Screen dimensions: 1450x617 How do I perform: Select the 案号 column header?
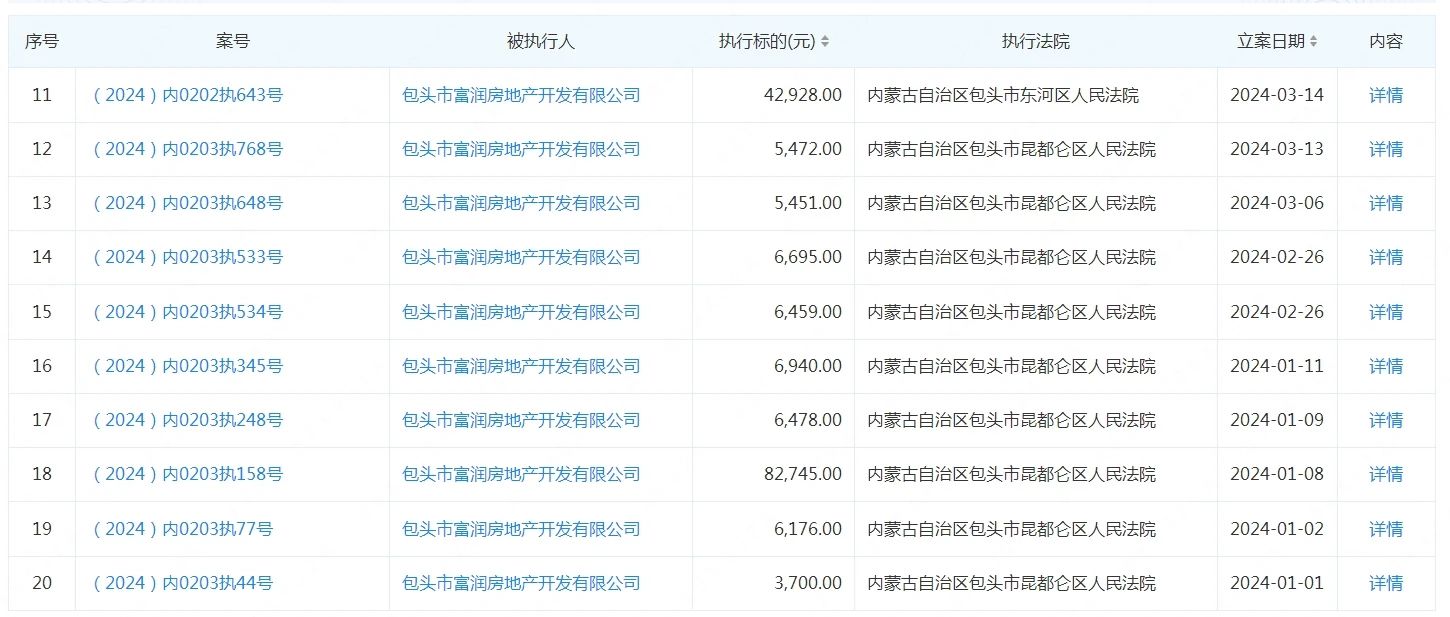click(x=233, y=42)
